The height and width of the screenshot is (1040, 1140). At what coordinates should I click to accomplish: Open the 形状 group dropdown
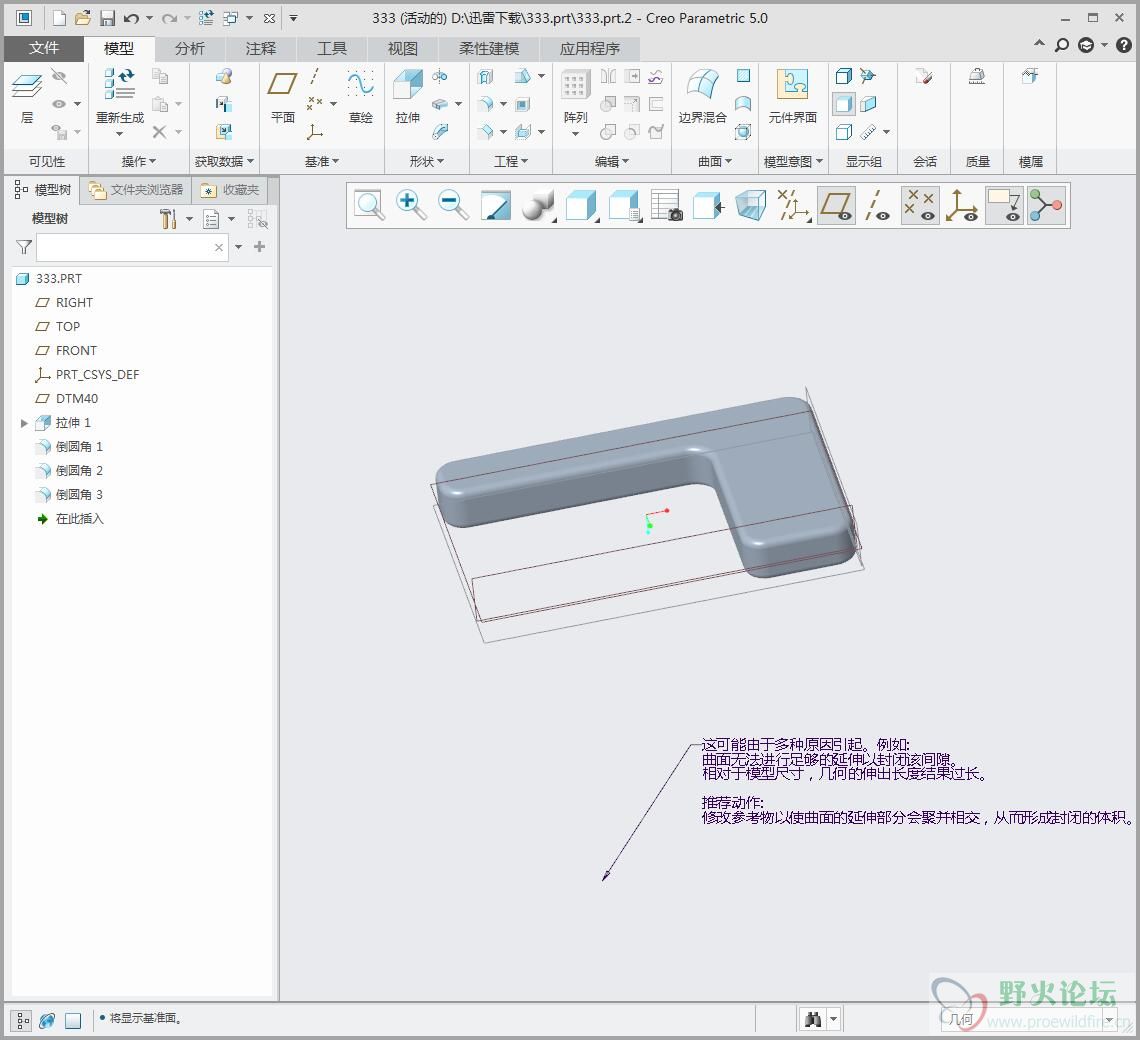coord(426,161)
